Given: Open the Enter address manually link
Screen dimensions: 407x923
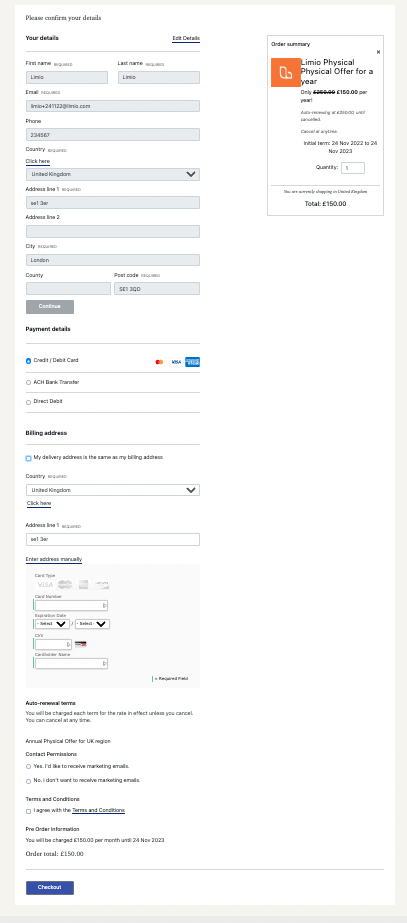Looking at the screenshot, I should tap(54, 559).
